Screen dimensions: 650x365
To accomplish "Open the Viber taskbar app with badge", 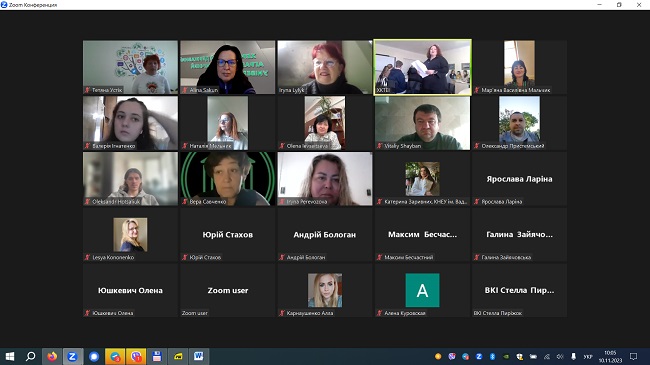I will (136, 356).
